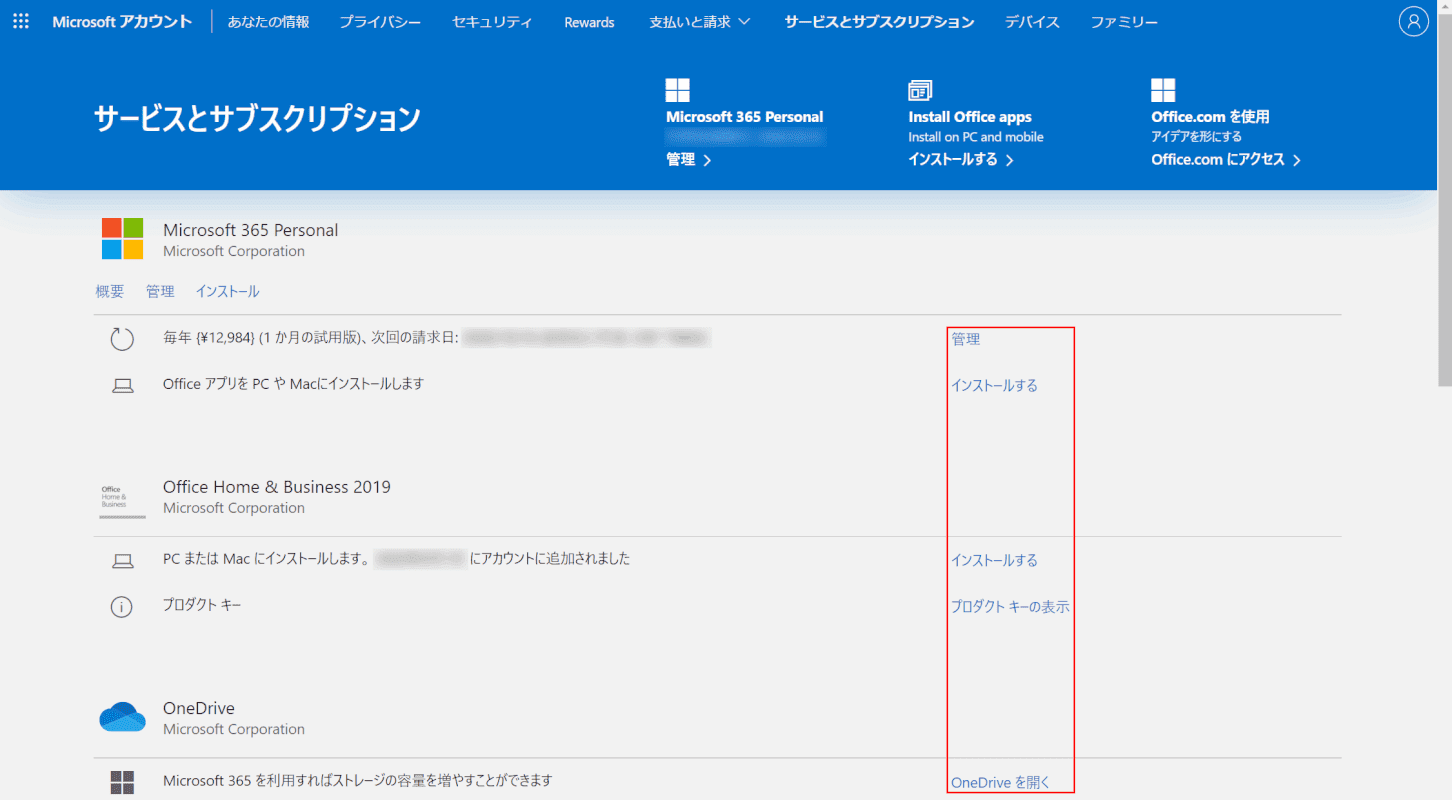Screen dimensions: 1452x800
Task: Click the billing renewal circular arrow icon
Action: [122, 339]
